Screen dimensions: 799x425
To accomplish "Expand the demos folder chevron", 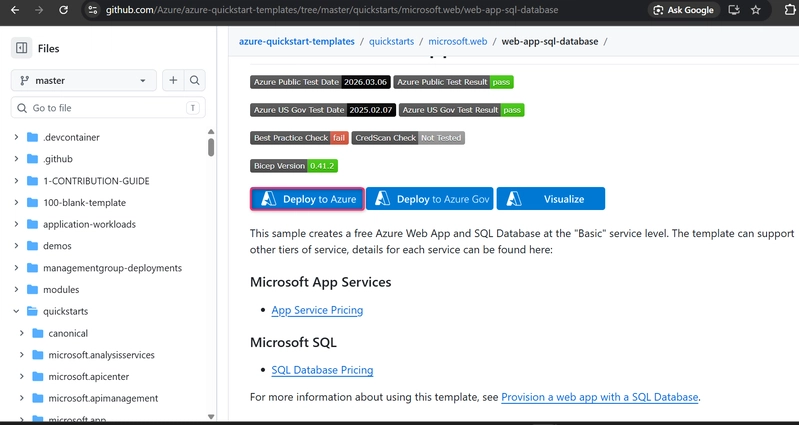I will [16, 246].
